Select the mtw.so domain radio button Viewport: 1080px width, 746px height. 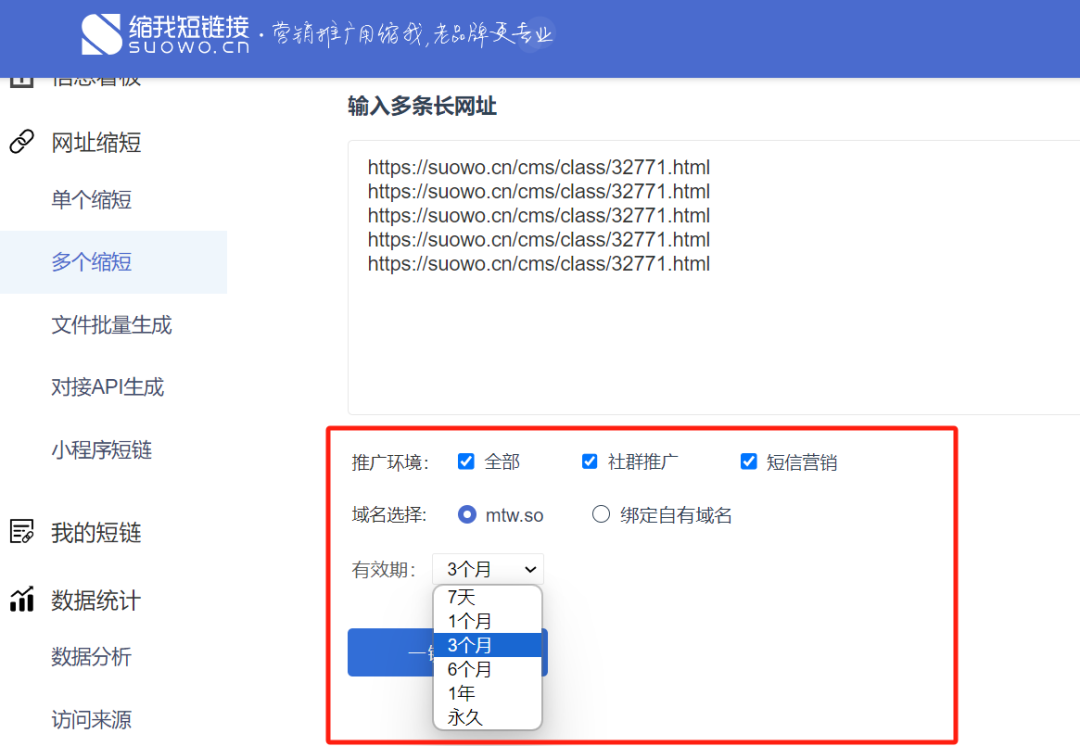[467, 515]
